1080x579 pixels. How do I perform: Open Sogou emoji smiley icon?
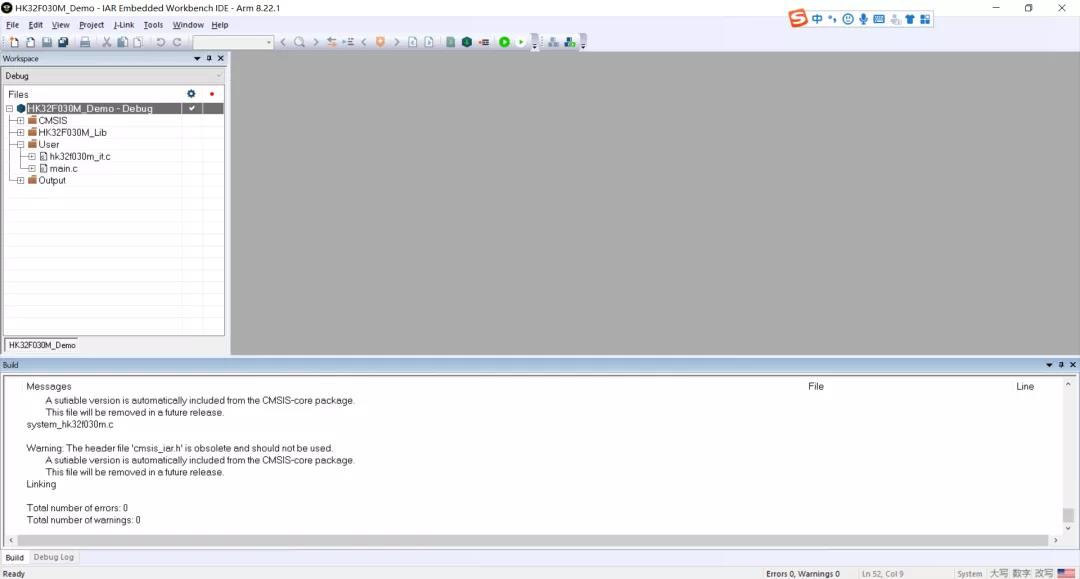click(x=848, y=19)
